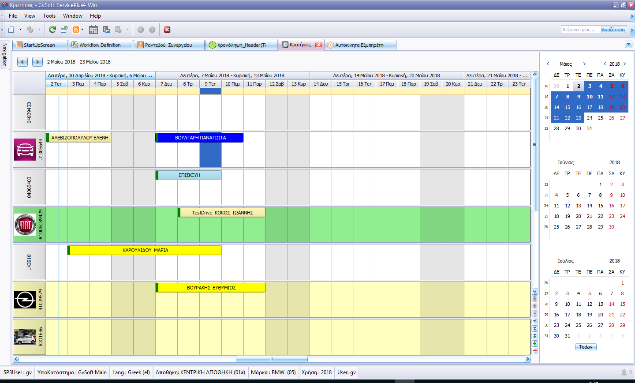The height and width of the screenshot is (383, 635).
Task: Click the cascading windows toolbar icon
Action: [107, 30]
